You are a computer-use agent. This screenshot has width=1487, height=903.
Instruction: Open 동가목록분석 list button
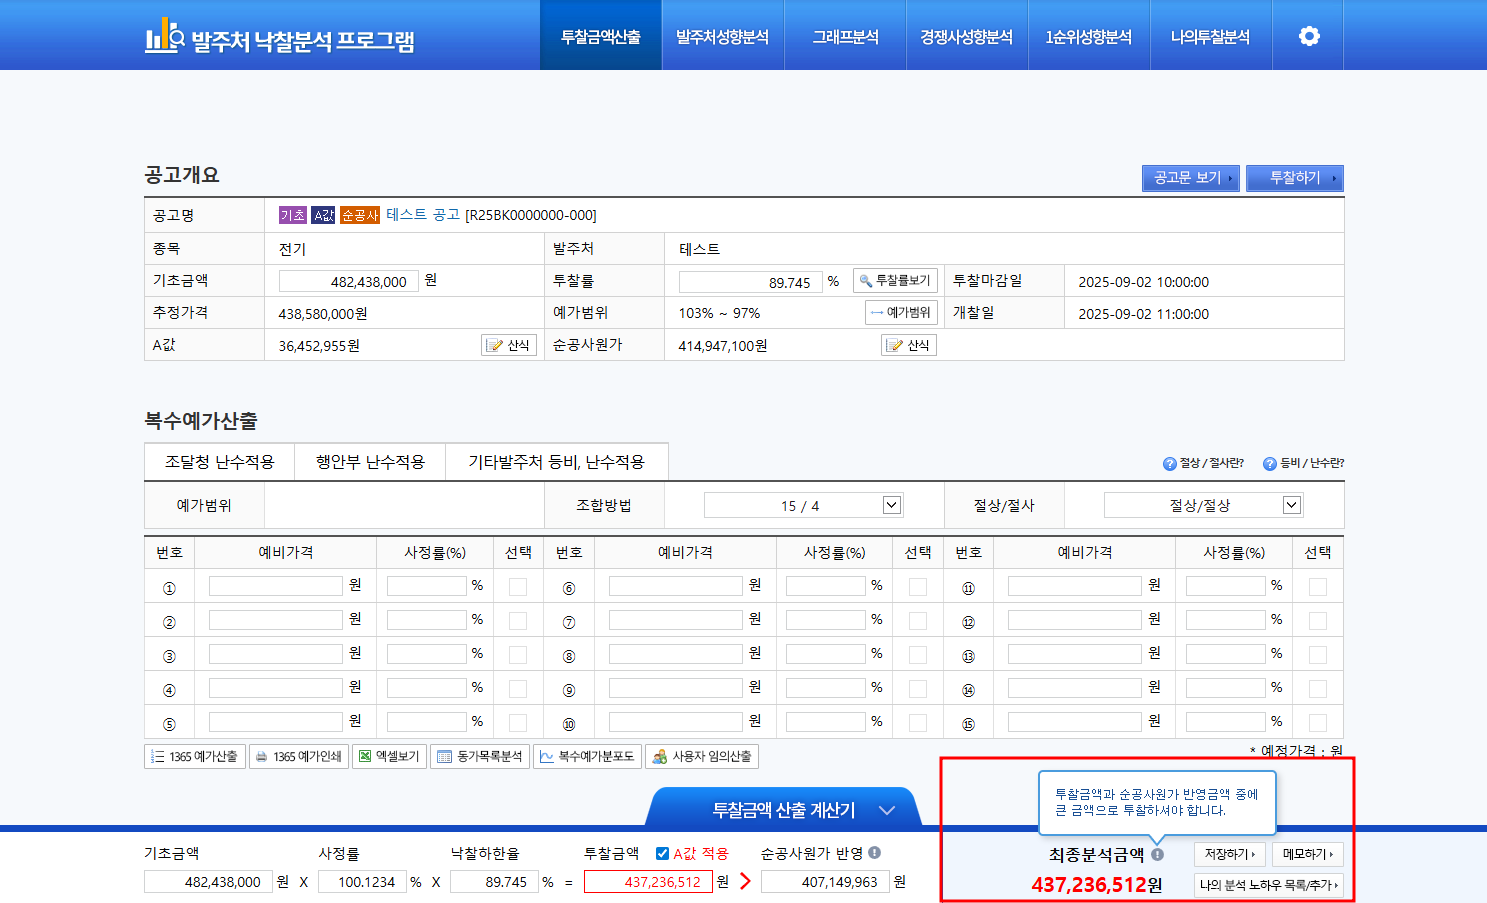(480, 757)
